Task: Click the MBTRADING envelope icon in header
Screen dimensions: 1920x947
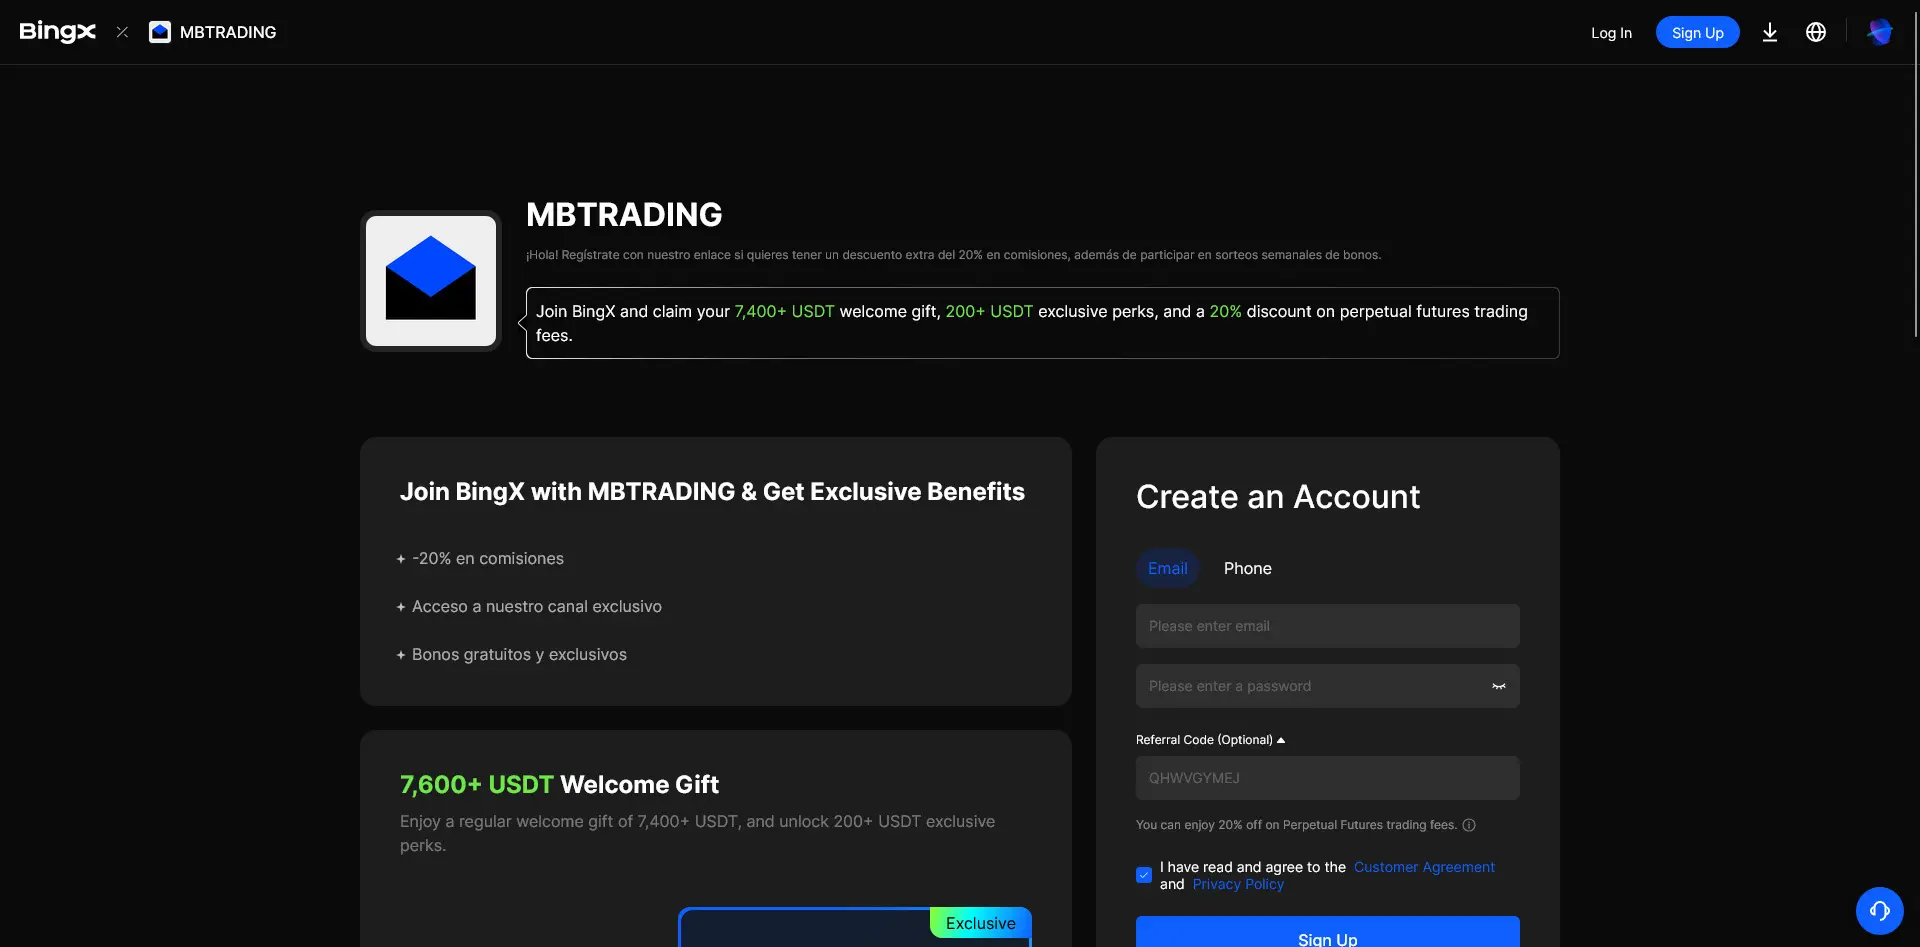Action: (x=160, y=32)
